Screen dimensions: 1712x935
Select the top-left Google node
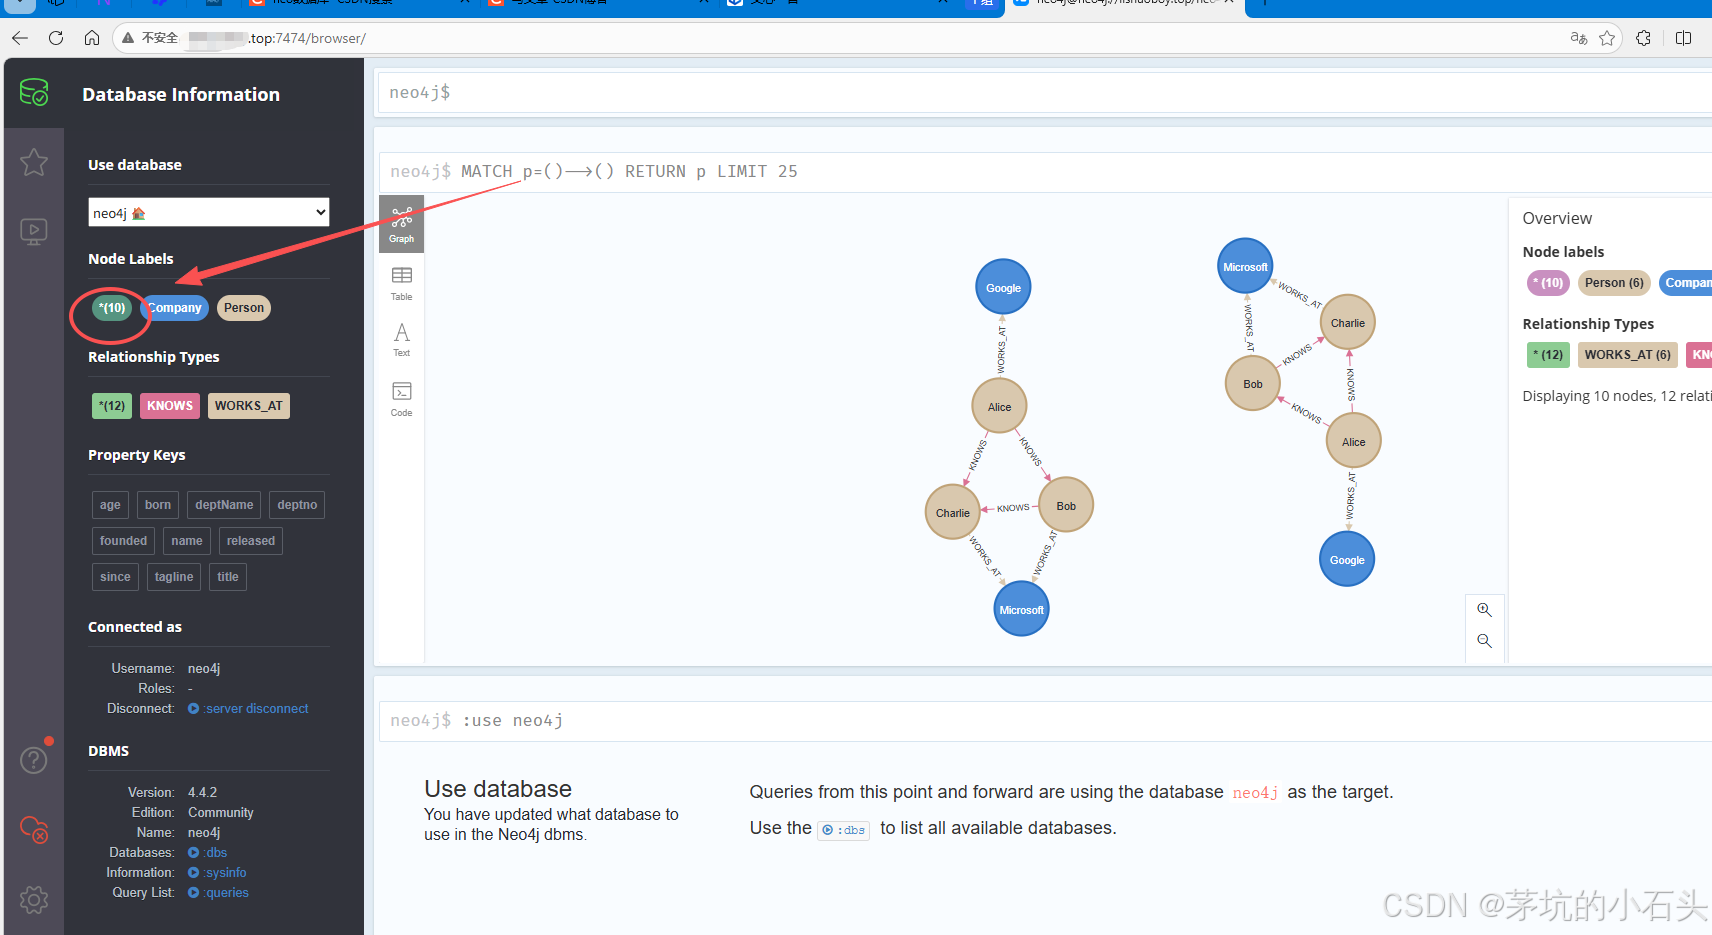pos(1003,288)
